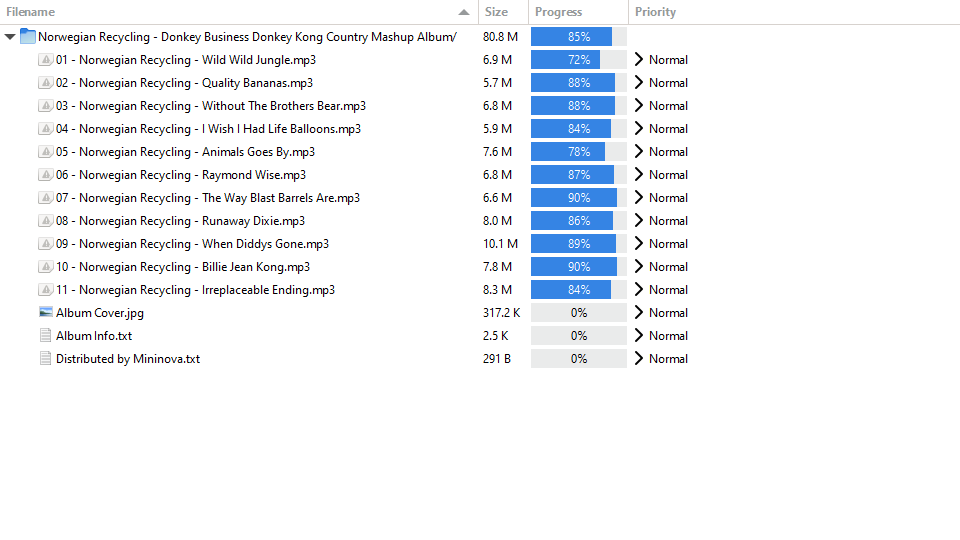Click the audio file icon for Animals Goes By

click(45, 151)
